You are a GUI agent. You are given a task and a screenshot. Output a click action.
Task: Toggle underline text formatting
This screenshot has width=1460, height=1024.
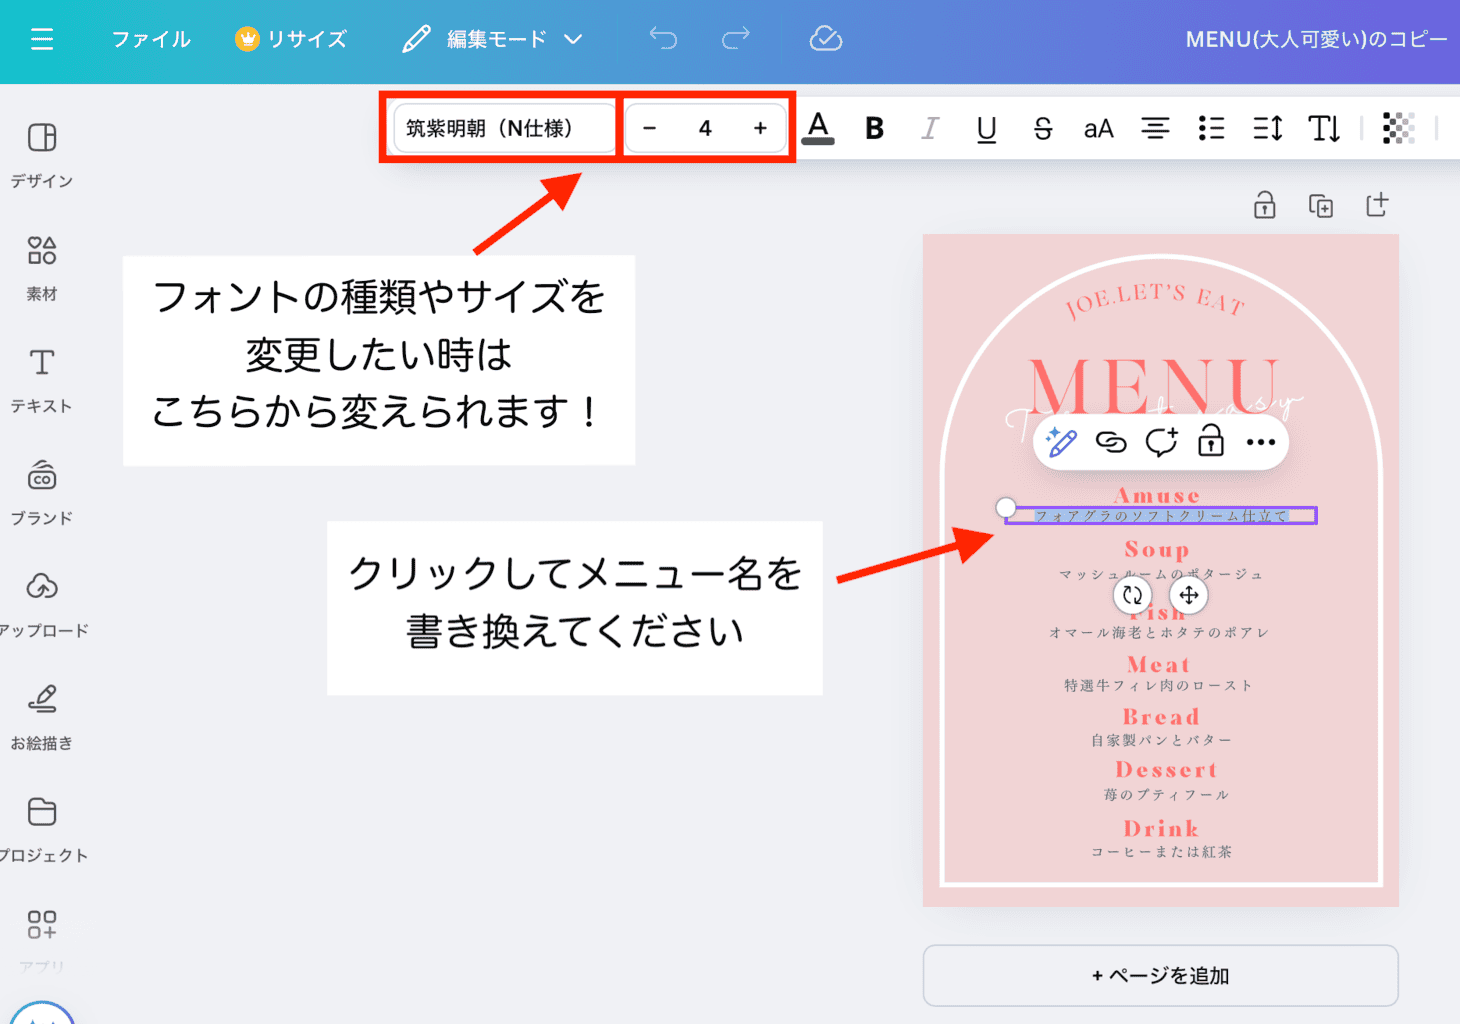tap(986, 128)
